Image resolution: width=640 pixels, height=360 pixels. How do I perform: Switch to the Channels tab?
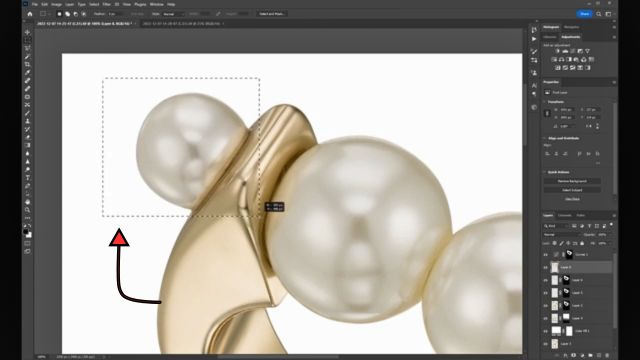[564, 216]
